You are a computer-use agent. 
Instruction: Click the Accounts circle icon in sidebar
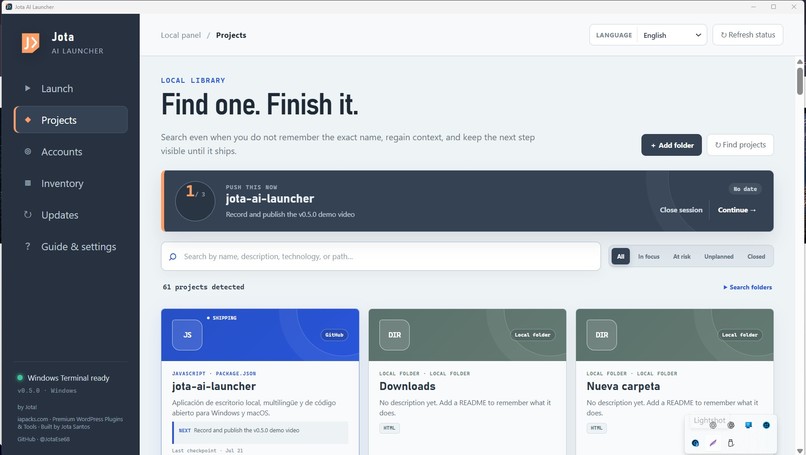tap(28, 152)
